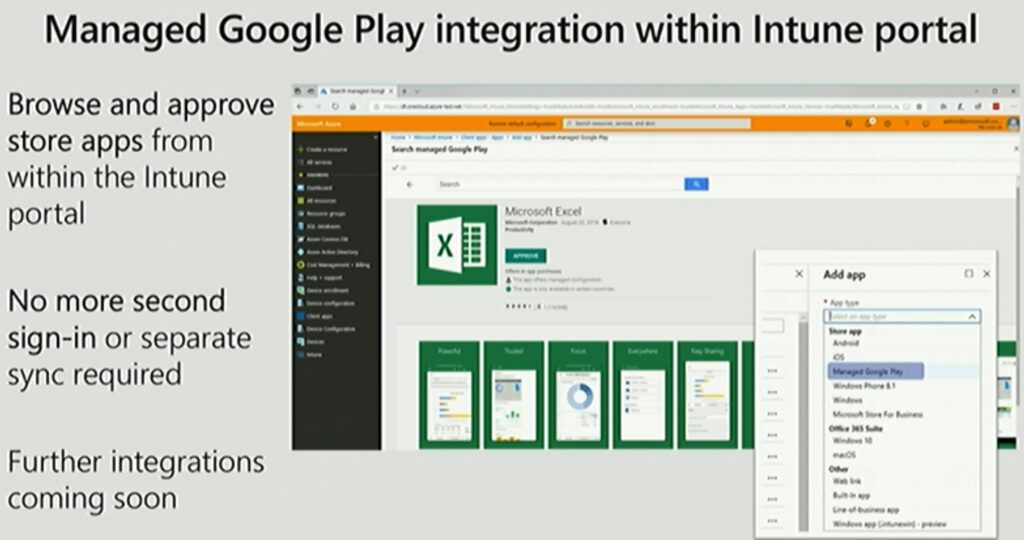This screenshot has width=1024, height=540.
Task: Select Windows 10 under Office 365 Suite
Action: click(x=852, y=441)
